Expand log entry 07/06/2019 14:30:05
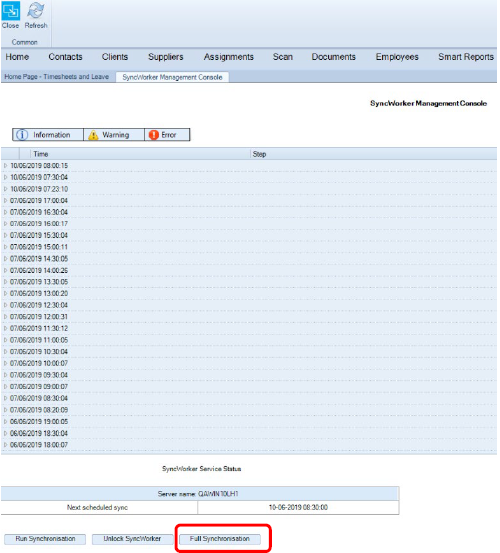The width and height of the screenshot is (500, 553). click(x=5, y=259)
